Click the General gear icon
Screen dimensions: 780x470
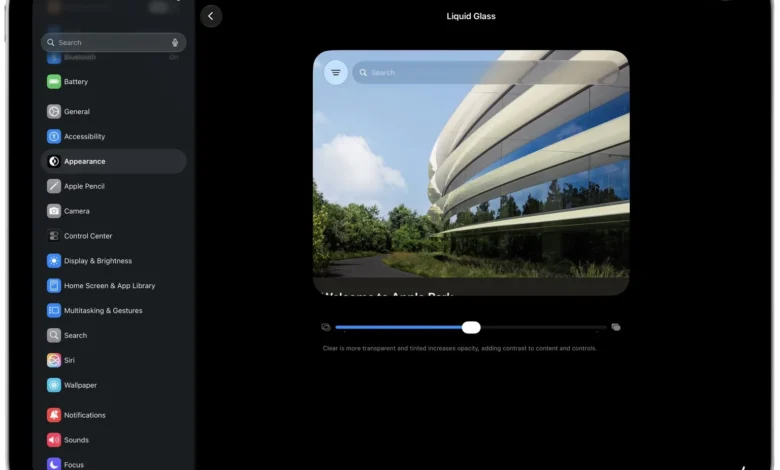click(x=54, y=111)
